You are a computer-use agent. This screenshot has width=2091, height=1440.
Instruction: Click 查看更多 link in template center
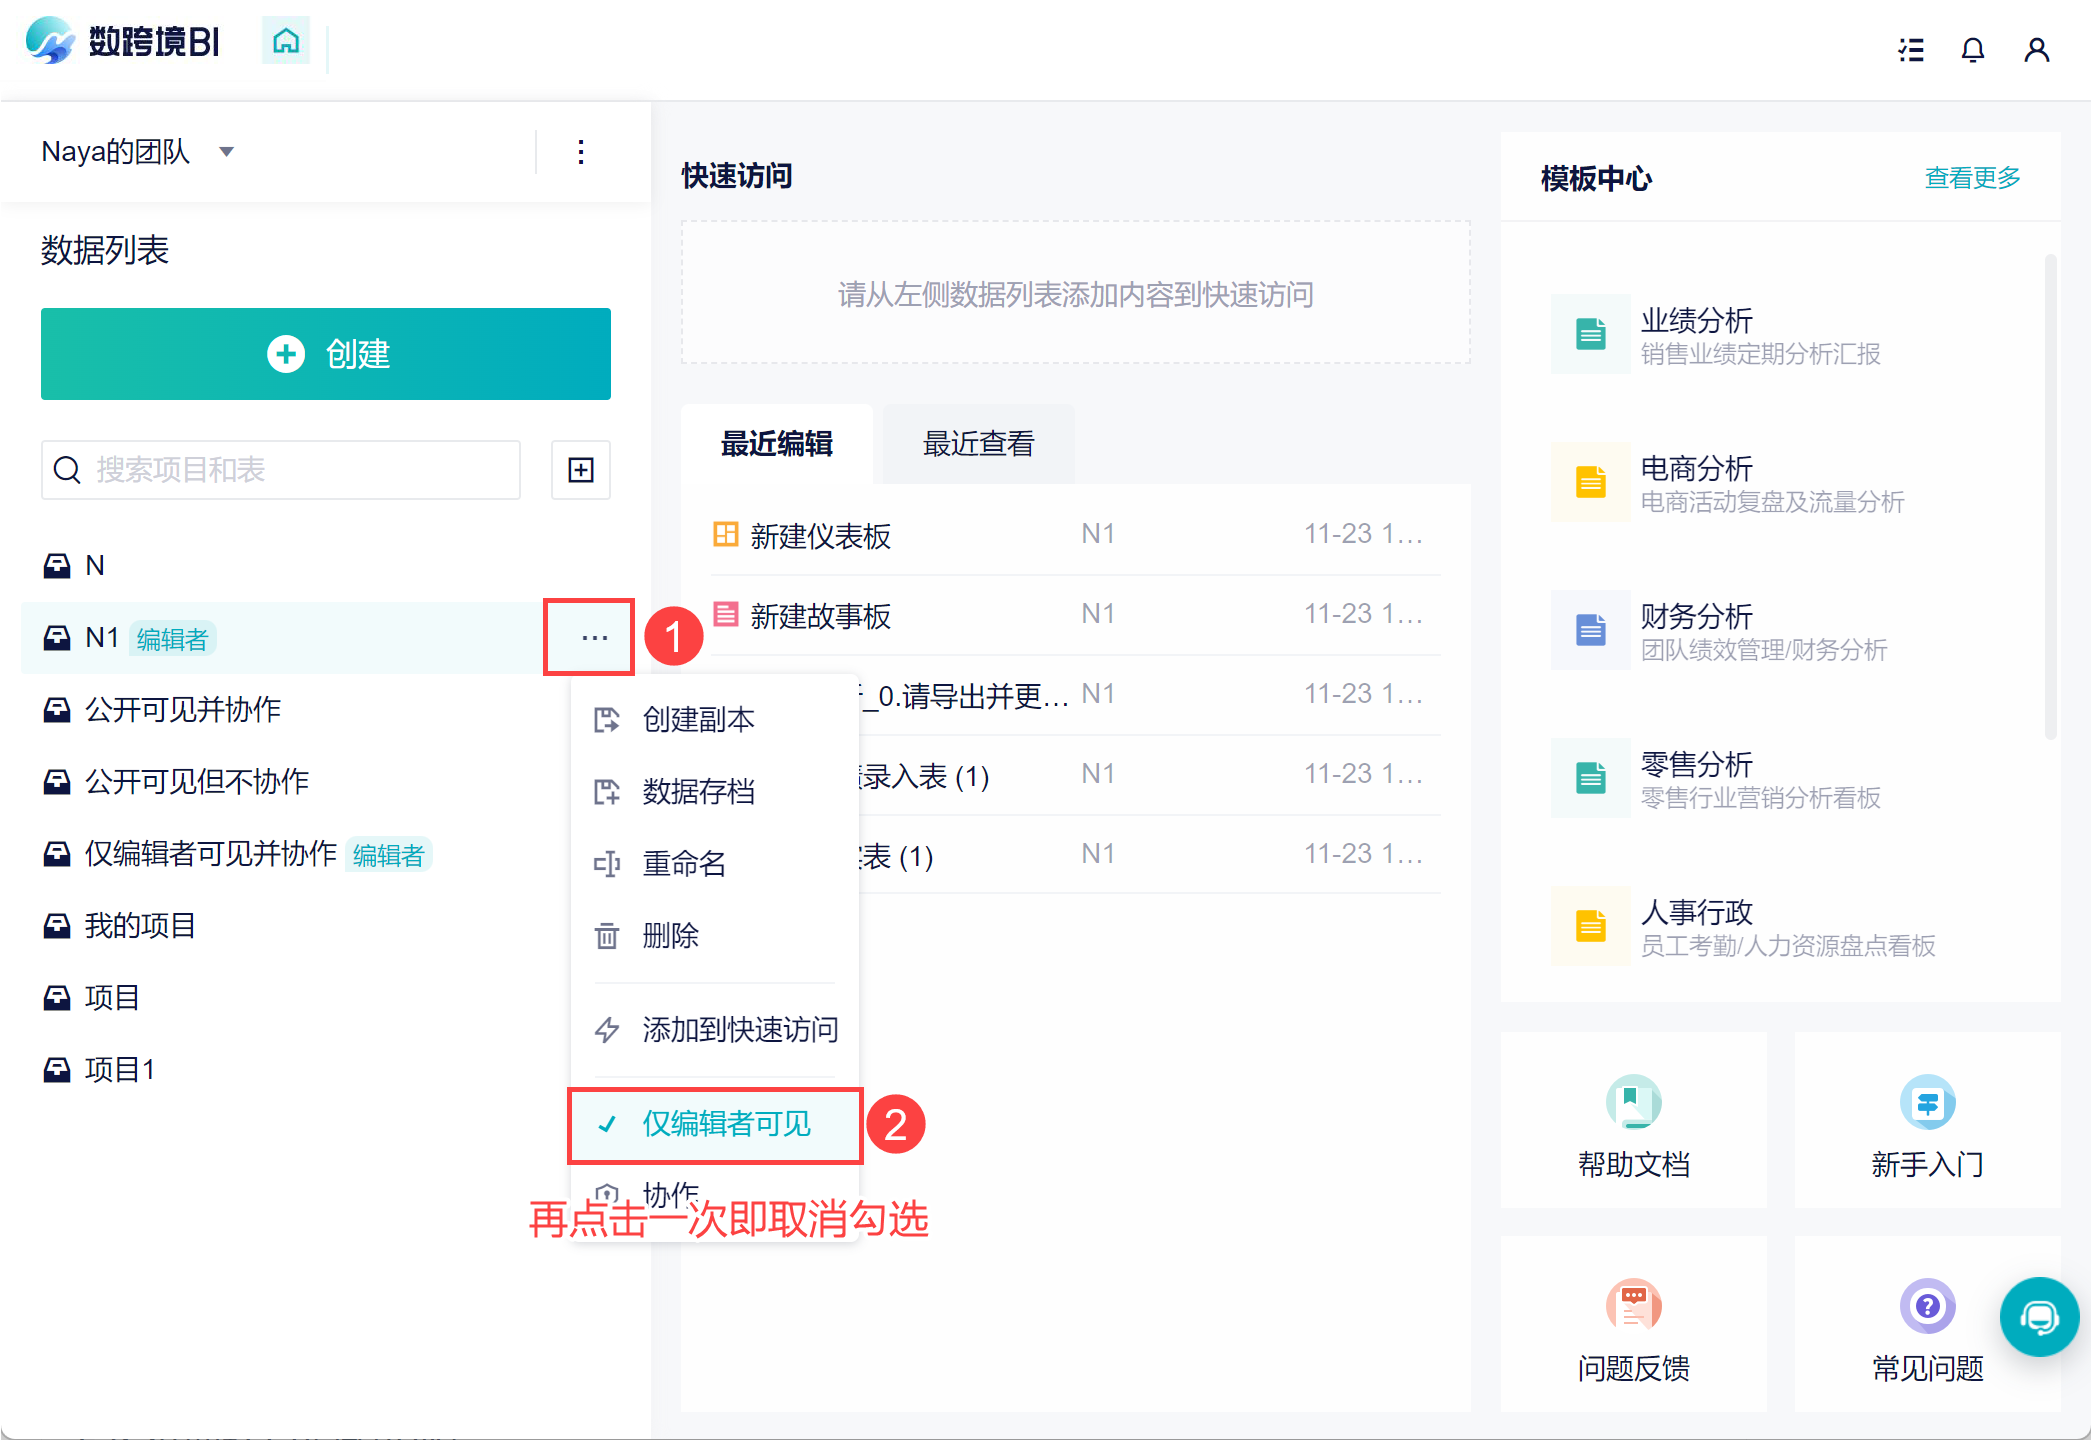tap(1971, 178)
